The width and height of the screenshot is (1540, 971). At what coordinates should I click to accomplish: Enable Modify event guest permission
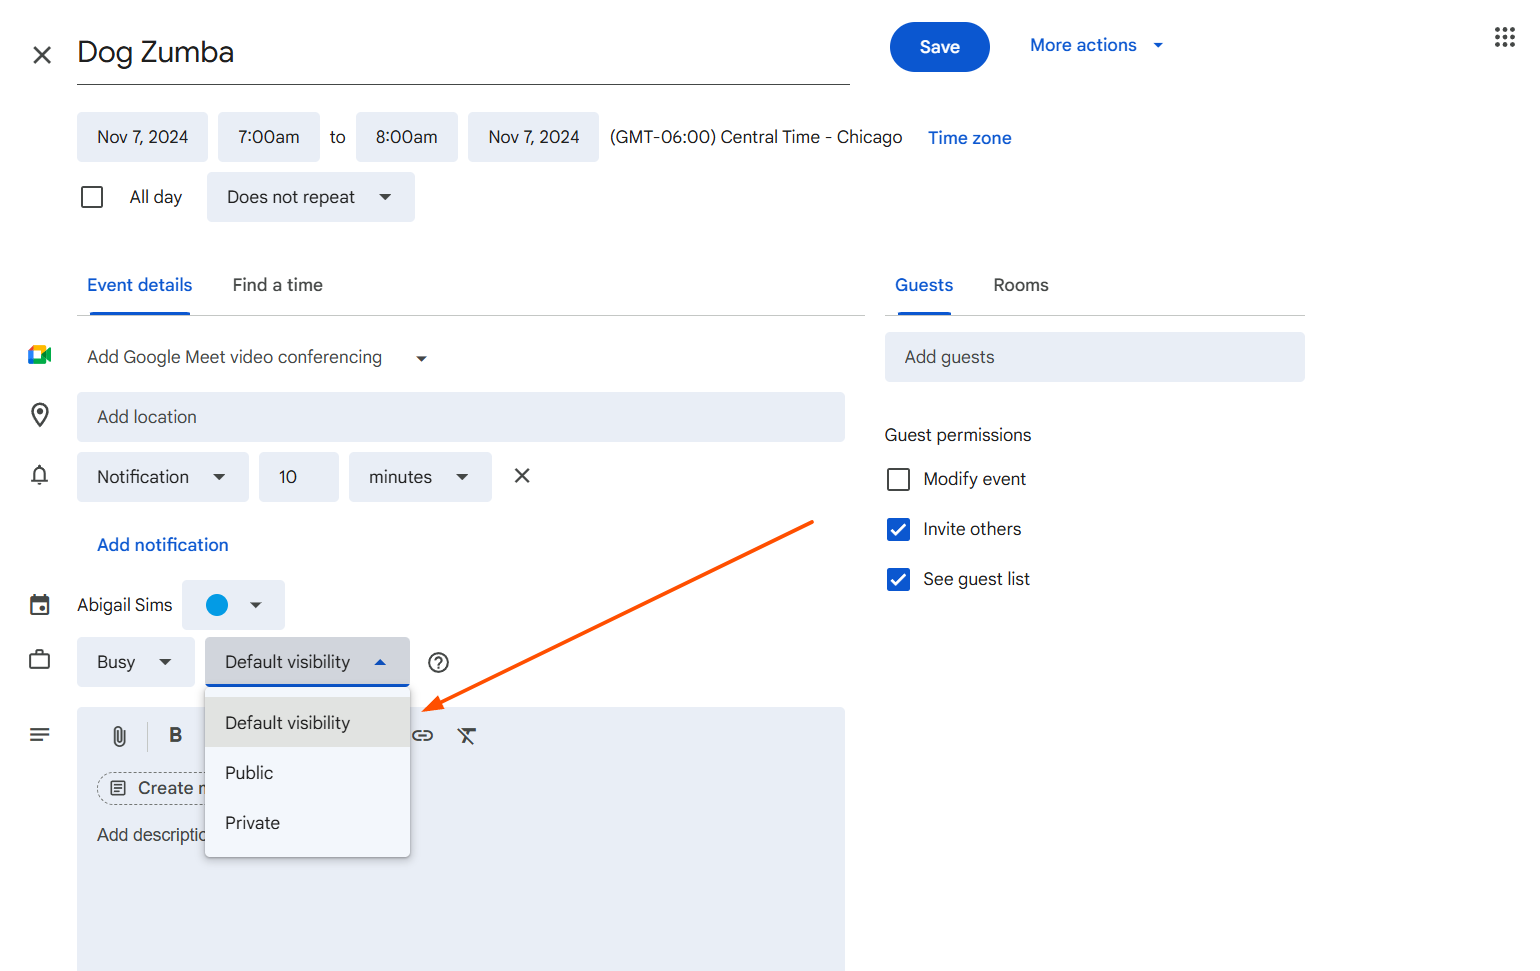point(899,480)
